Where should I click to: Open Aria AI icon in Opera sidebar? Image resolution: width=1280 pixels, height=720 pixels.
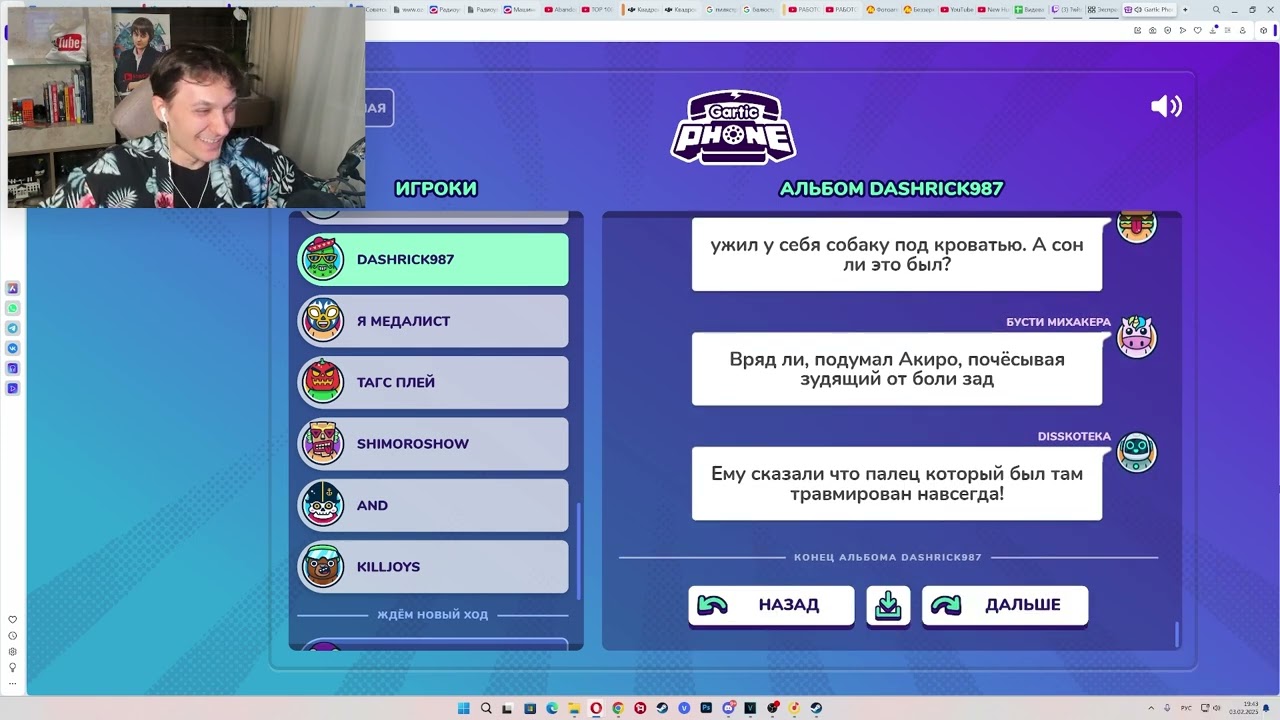[13, 288]
